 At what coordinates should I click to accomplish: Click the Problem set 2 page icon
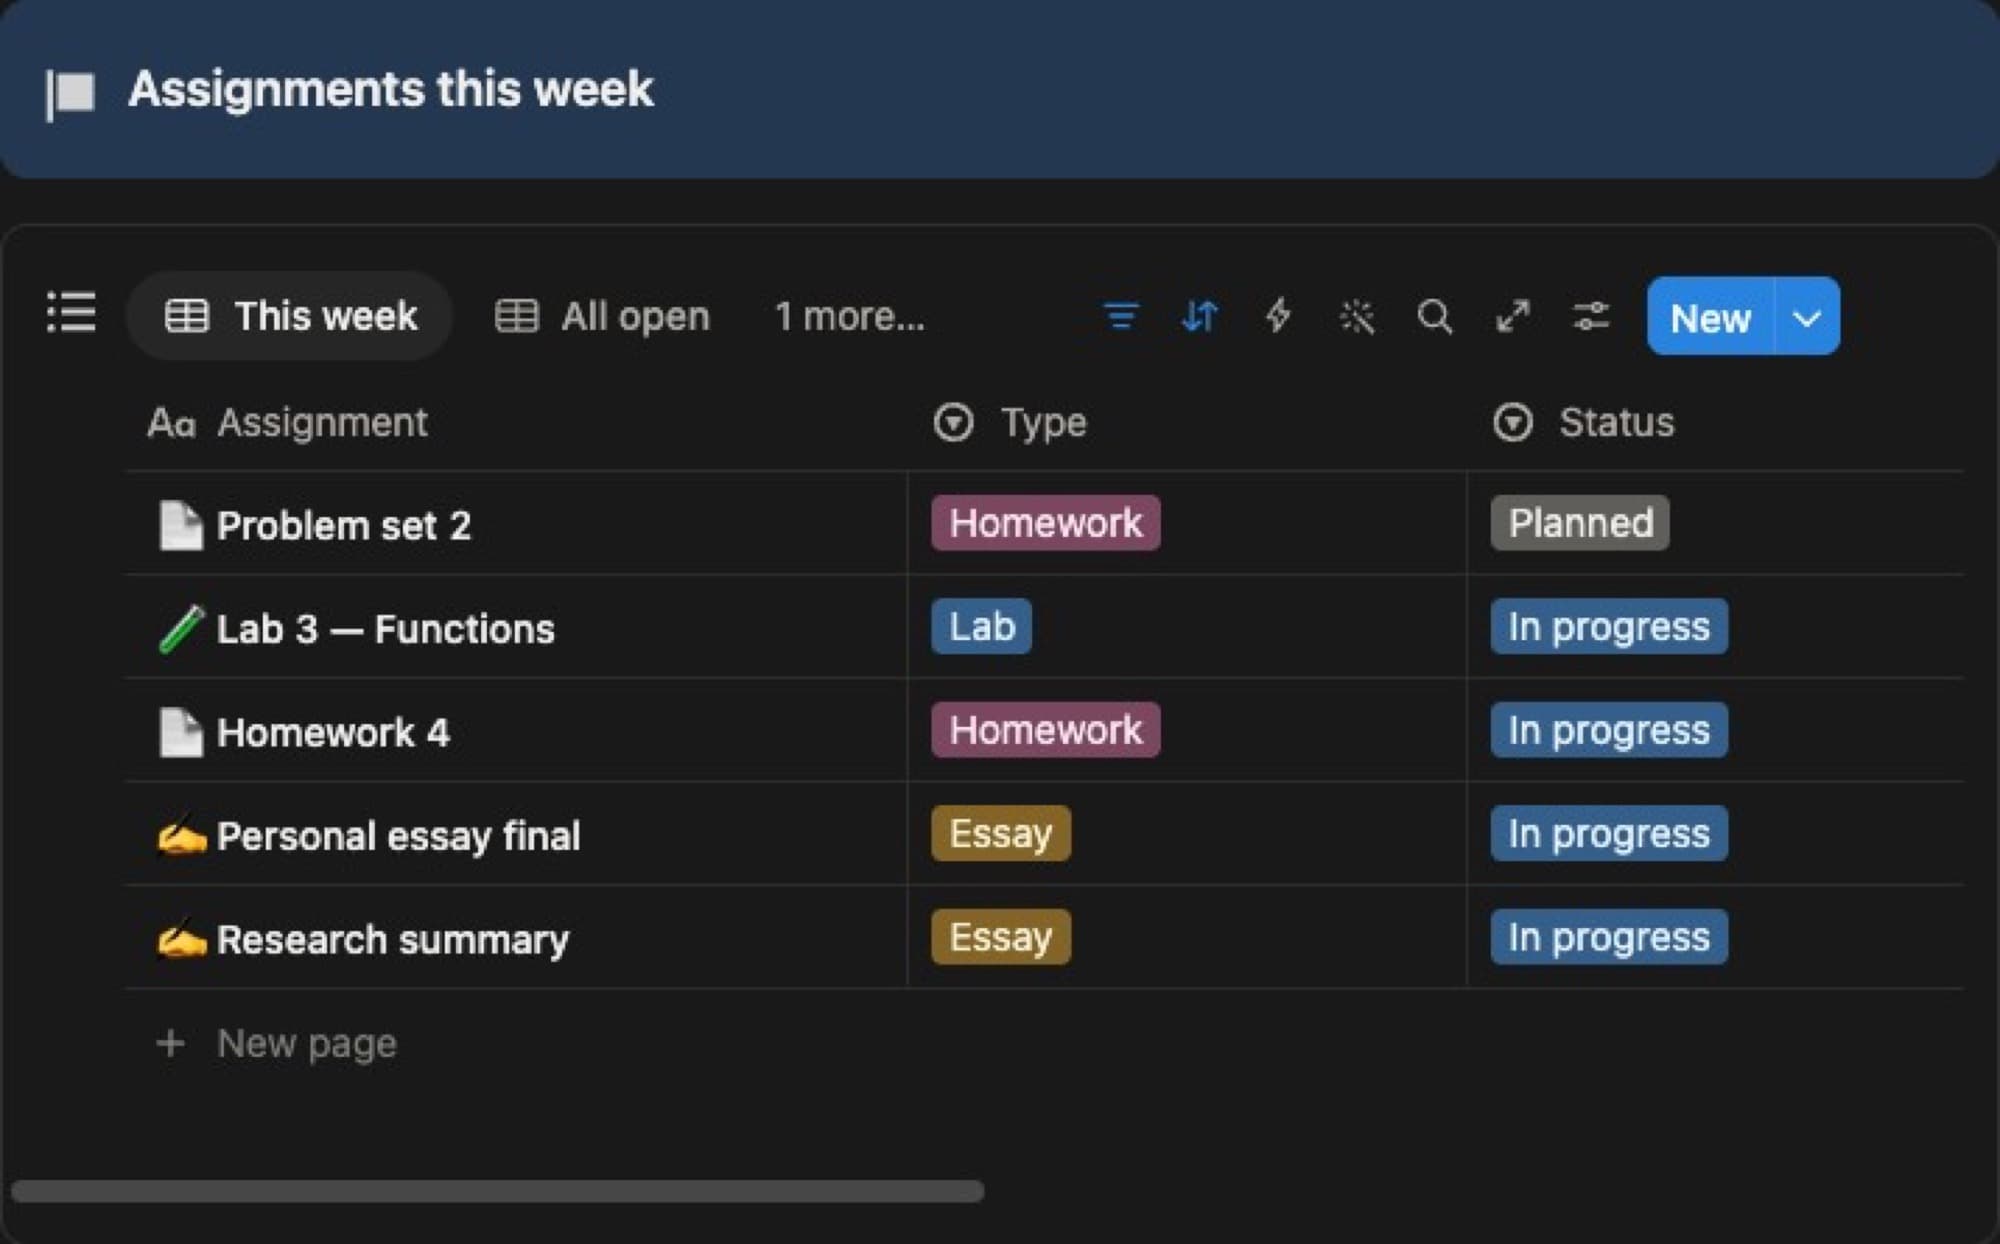click(181, 525)
